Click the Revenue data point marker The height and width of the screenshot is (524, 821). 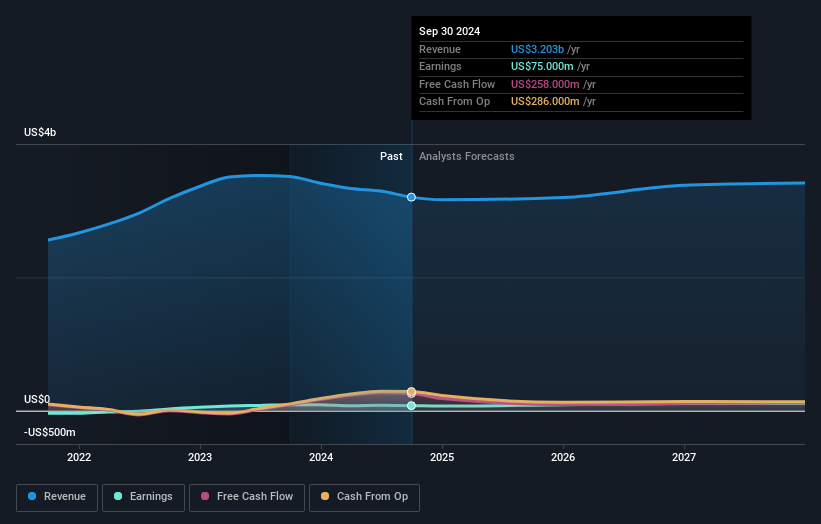[412, 197]
